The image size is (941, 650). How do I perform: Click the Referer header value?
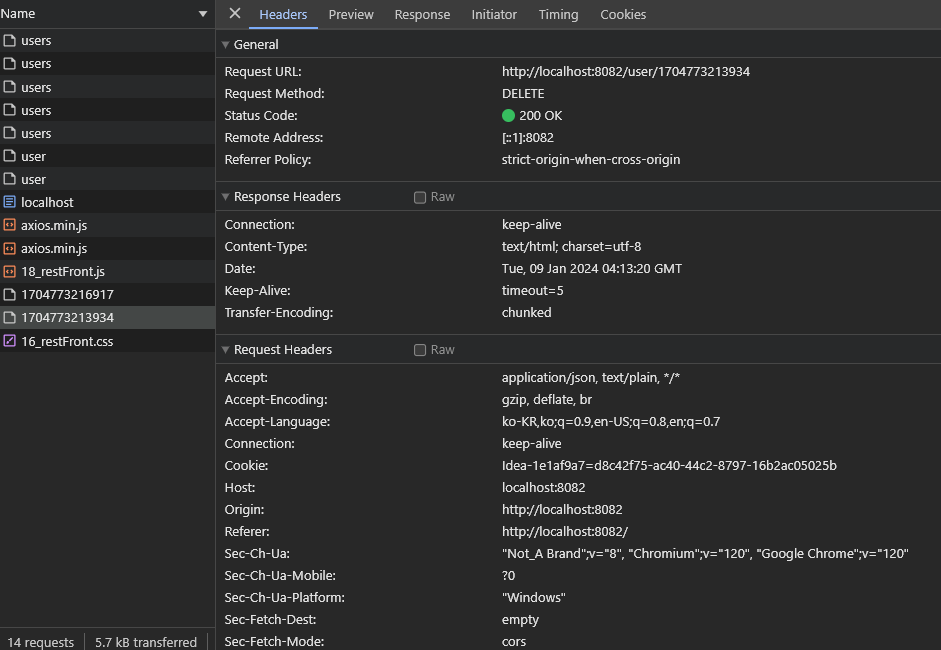point(565,532)
